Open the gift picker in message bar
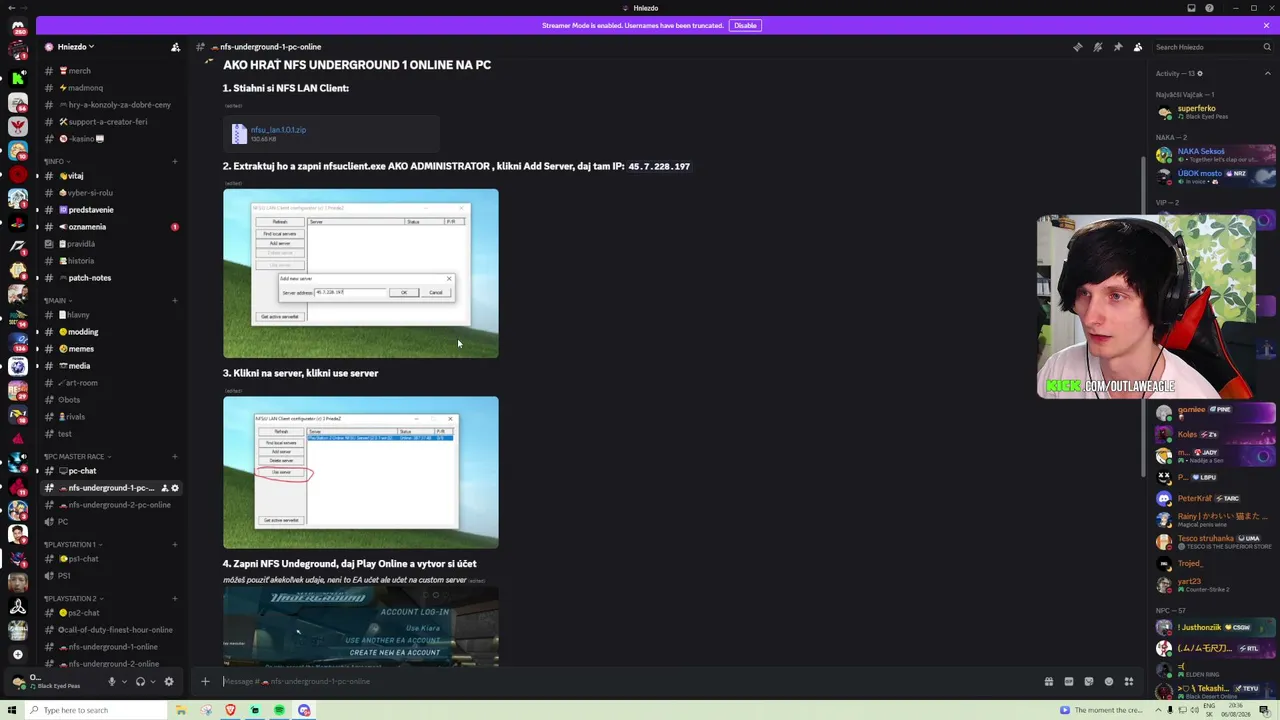The image size is (1280, 720). [x=1049, y=682]
